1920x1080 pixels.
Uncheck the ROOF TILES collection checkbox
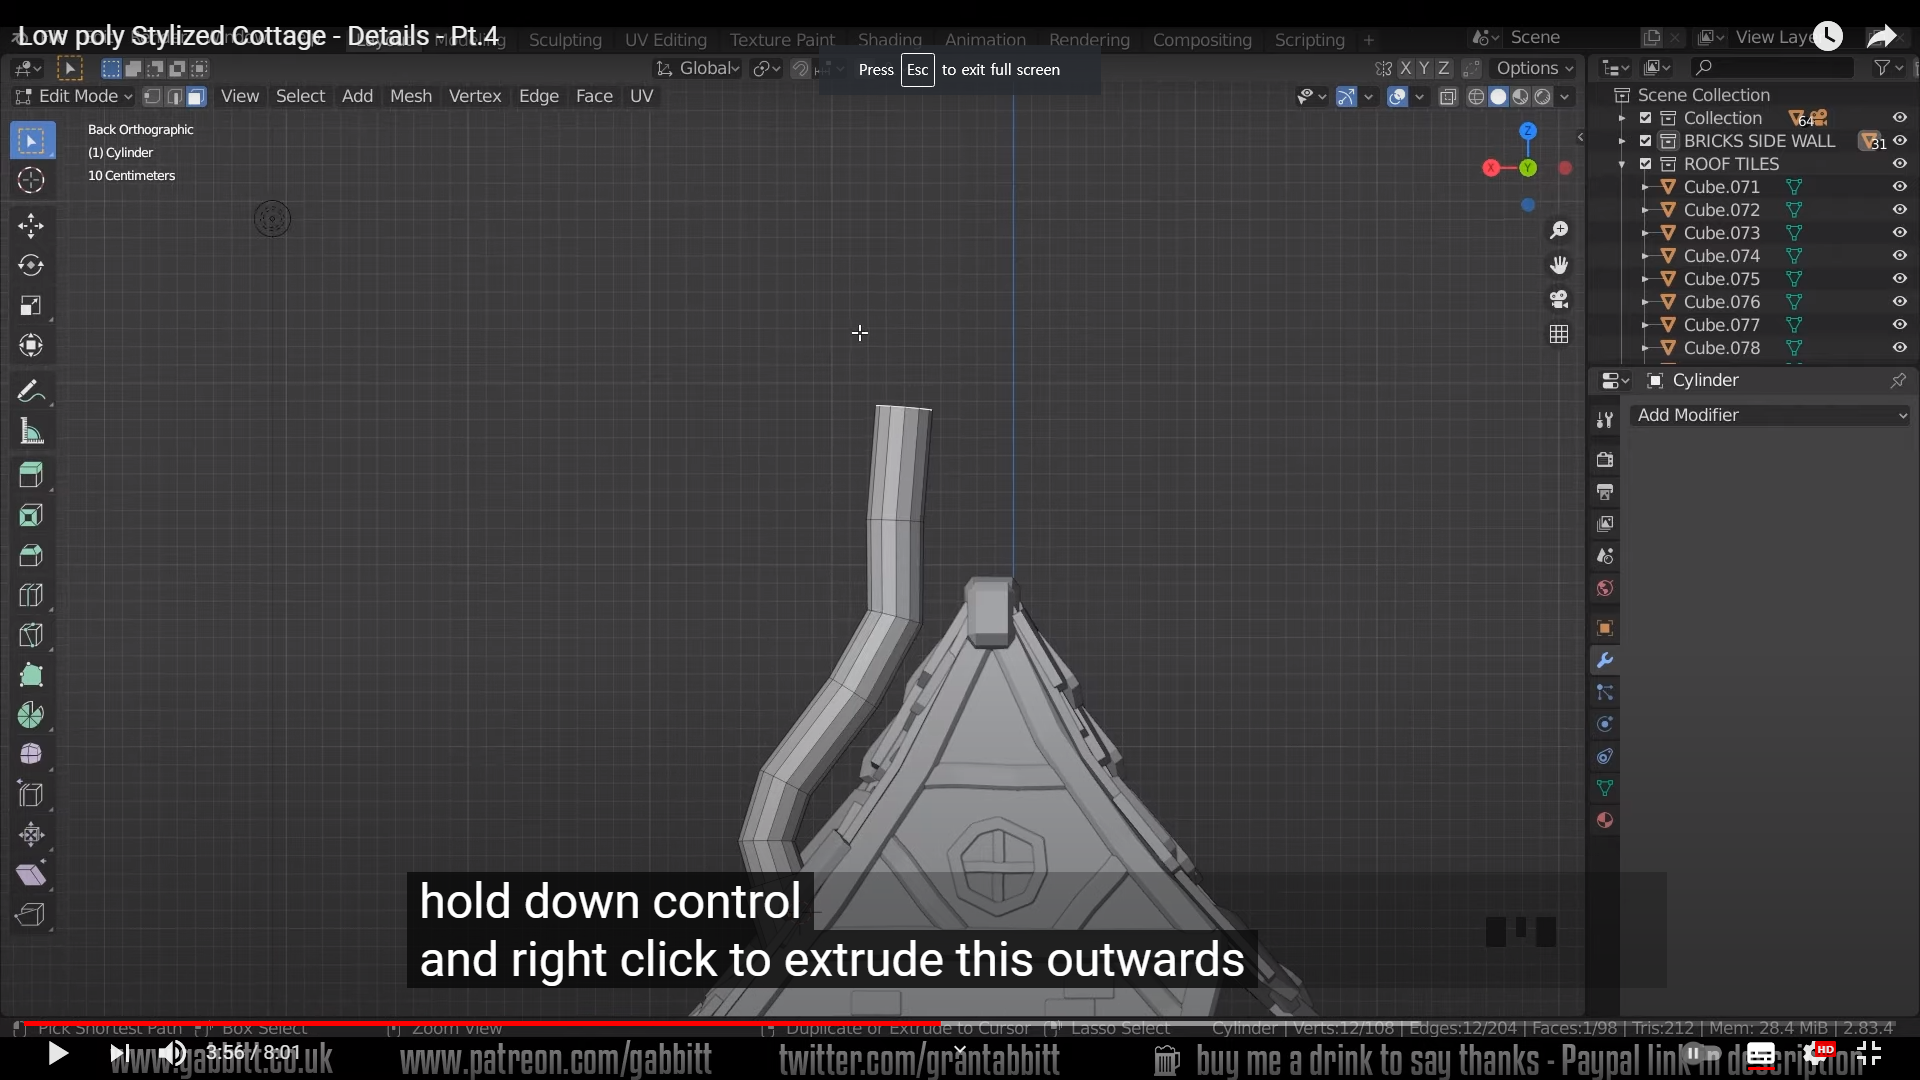1646,164
